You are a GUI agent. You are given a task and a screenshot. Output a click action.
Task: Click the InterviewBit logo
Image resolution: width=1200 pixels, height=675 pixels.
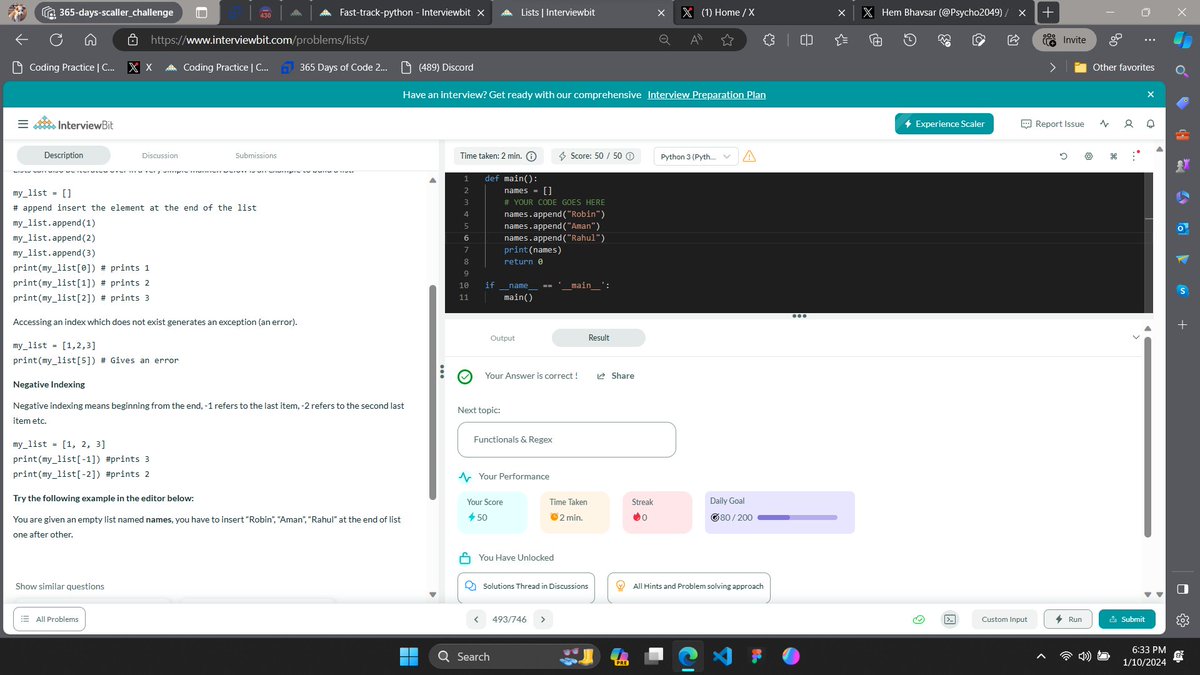pos(72,124)
